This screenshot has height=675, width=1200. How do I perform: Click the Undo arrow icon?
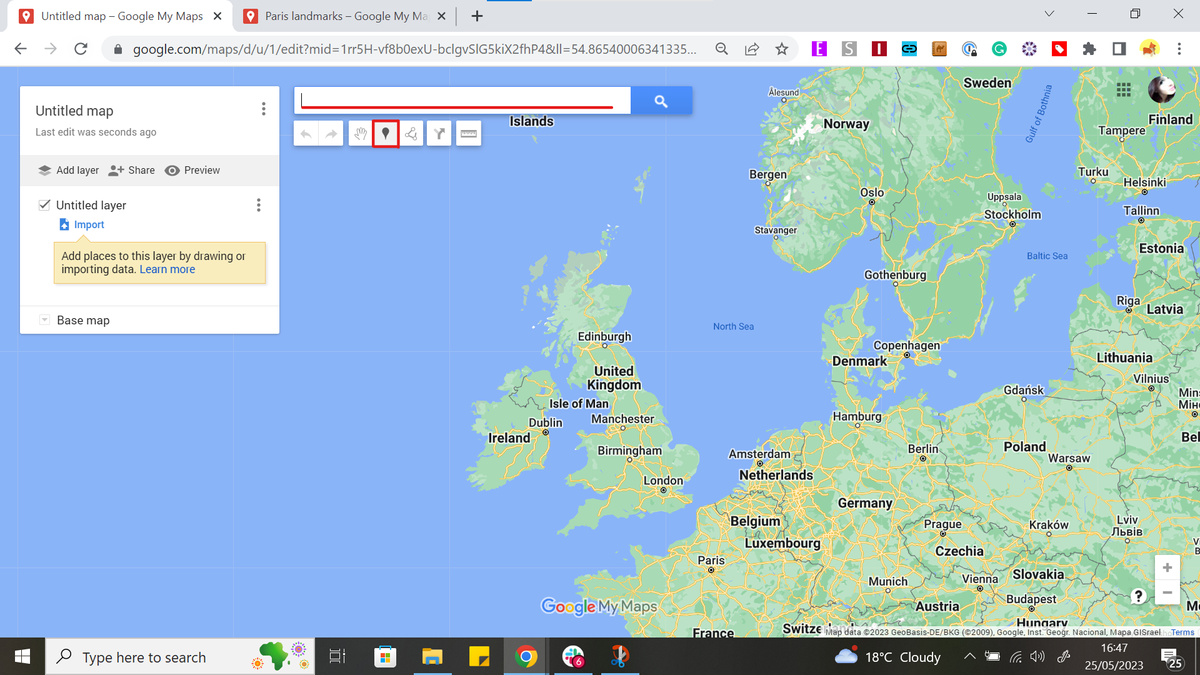(x=303, y=133)
